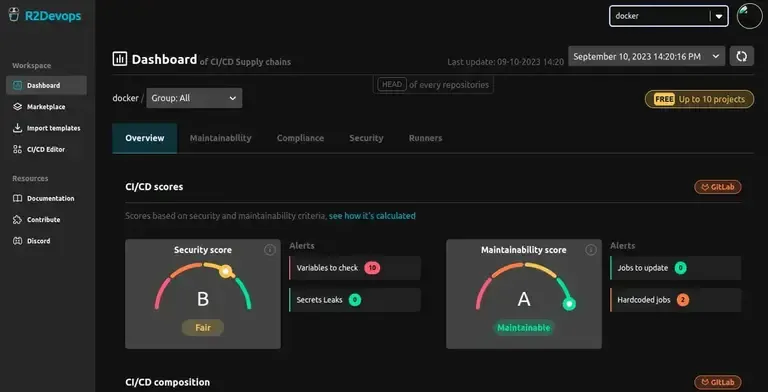This screenshot has height=392, width=768.
Task: Click the FREE Up to 10 projects badge
Action: (699, 99)
